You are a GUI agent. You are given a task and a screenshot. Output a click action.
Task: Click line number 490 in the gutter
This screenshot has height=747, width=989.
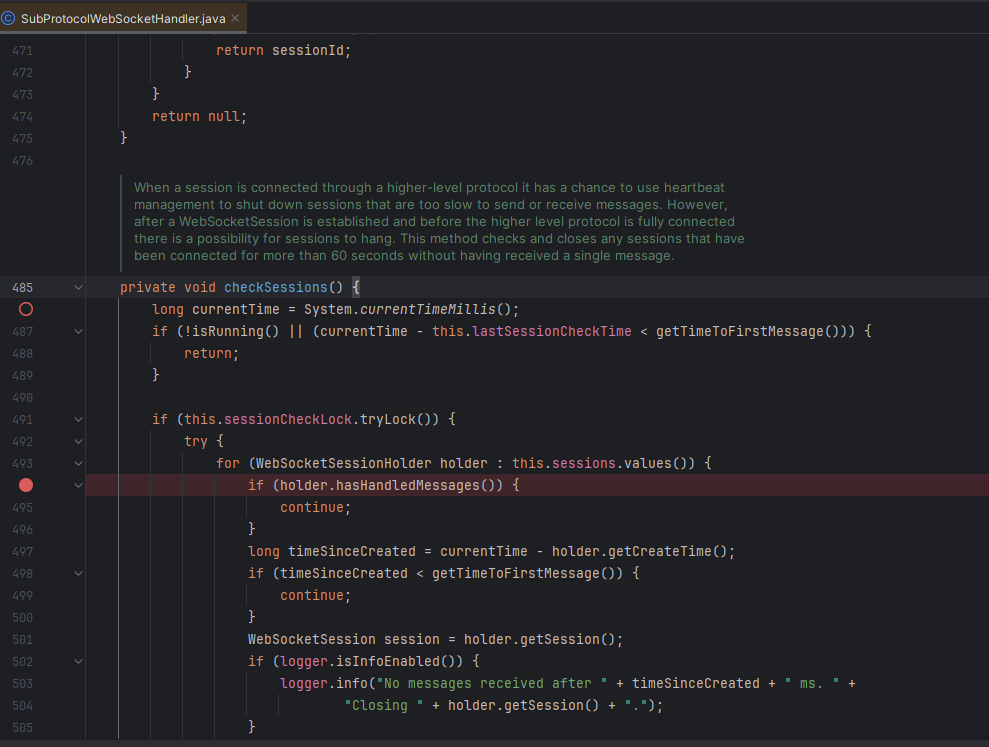pyautogui.click(x=22, y=398)
